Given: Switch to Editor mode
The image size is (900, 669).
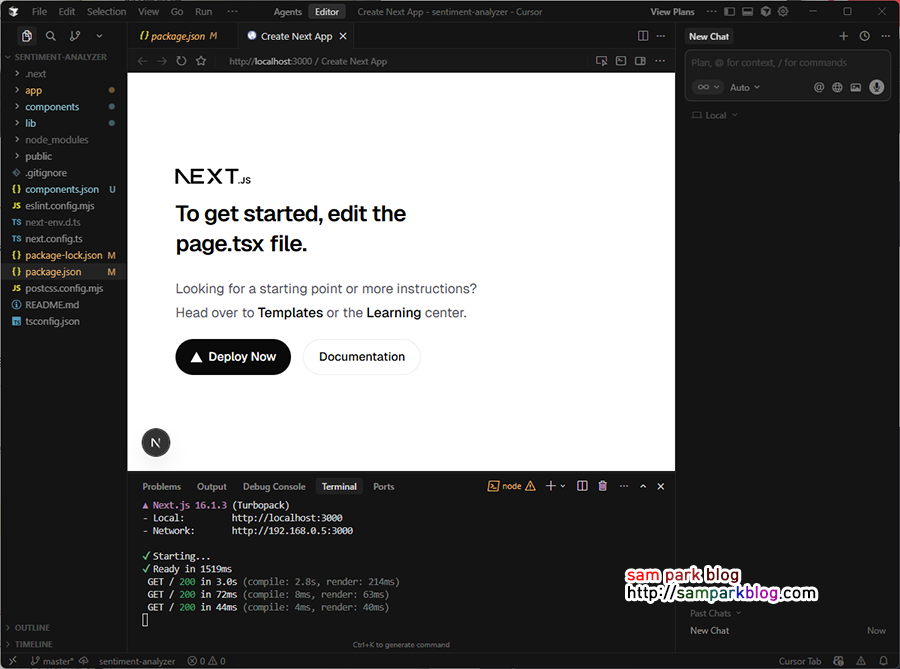Looking at the screenshot, I should point(327,11).
